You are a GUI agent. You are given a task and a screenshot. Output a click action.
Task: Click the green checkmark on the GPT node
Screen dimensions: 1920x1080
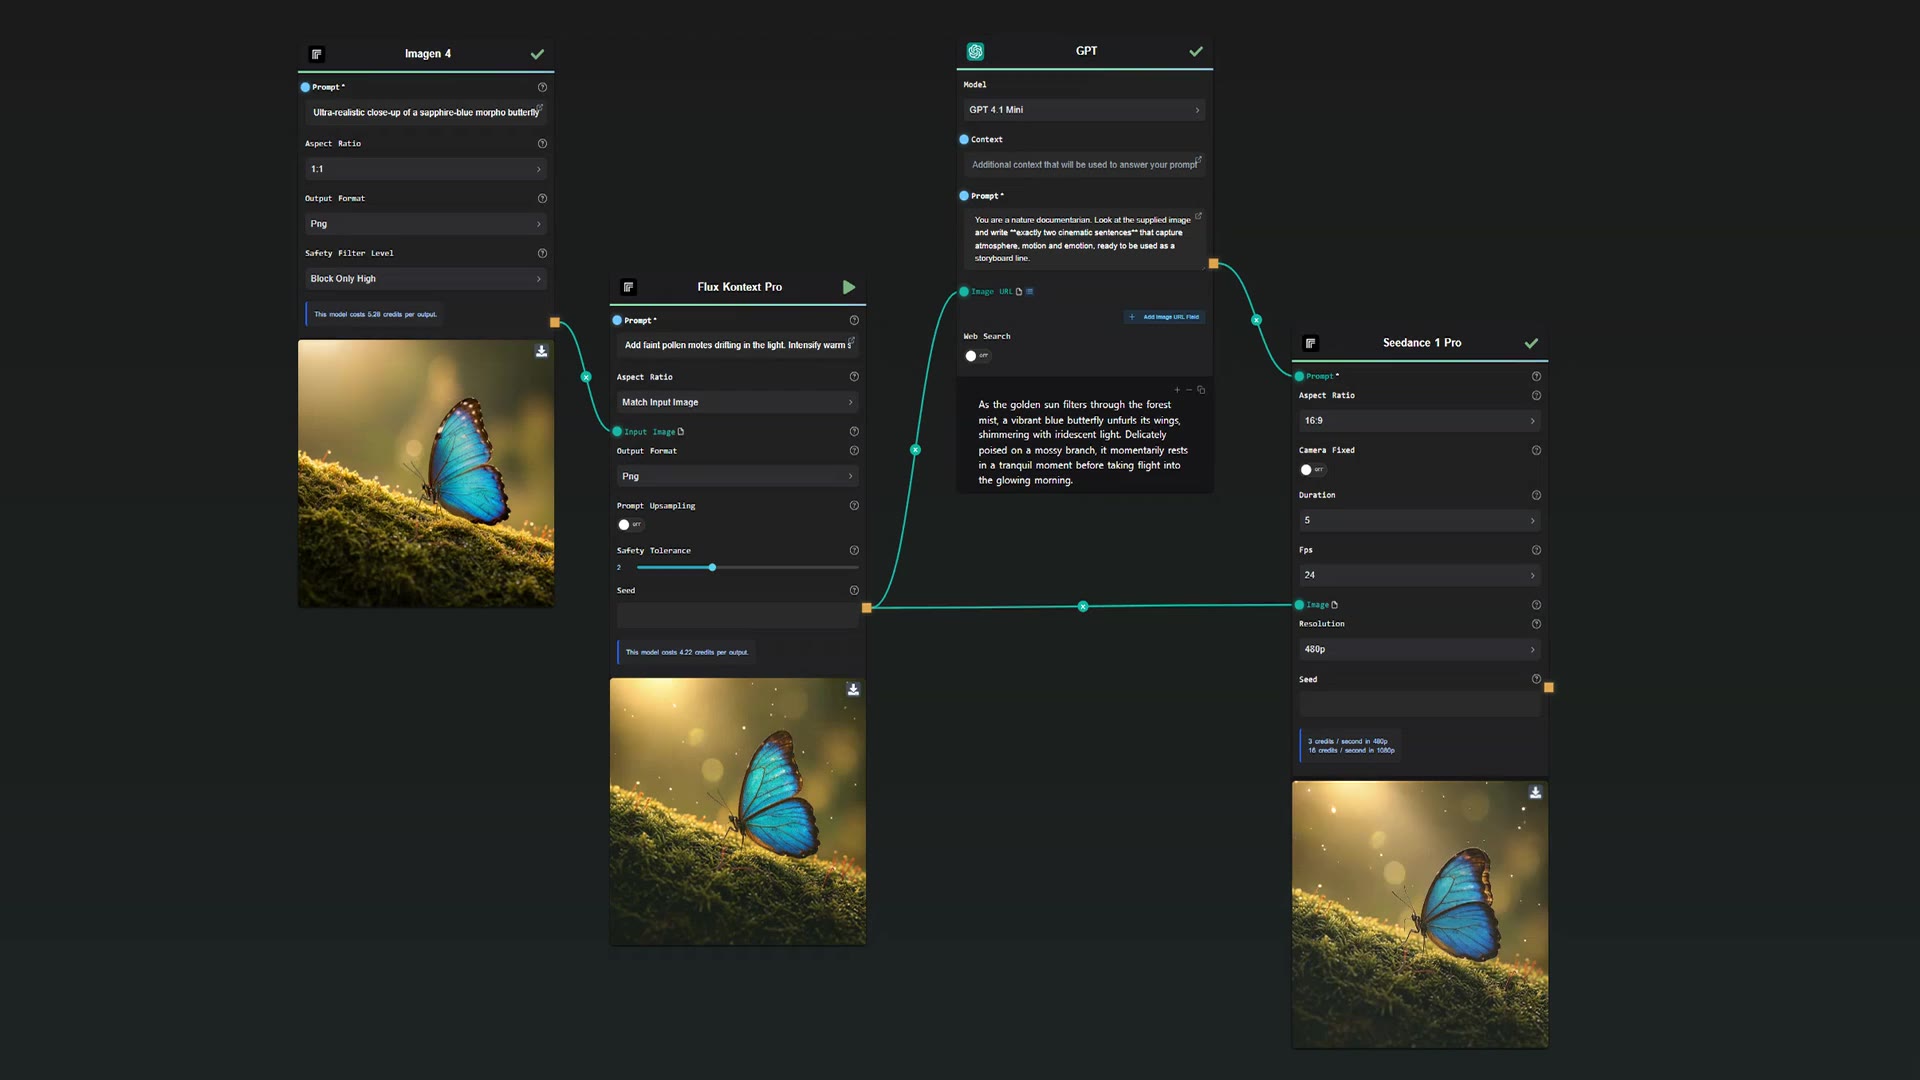pyautogui.click(x=1196, y=51)
